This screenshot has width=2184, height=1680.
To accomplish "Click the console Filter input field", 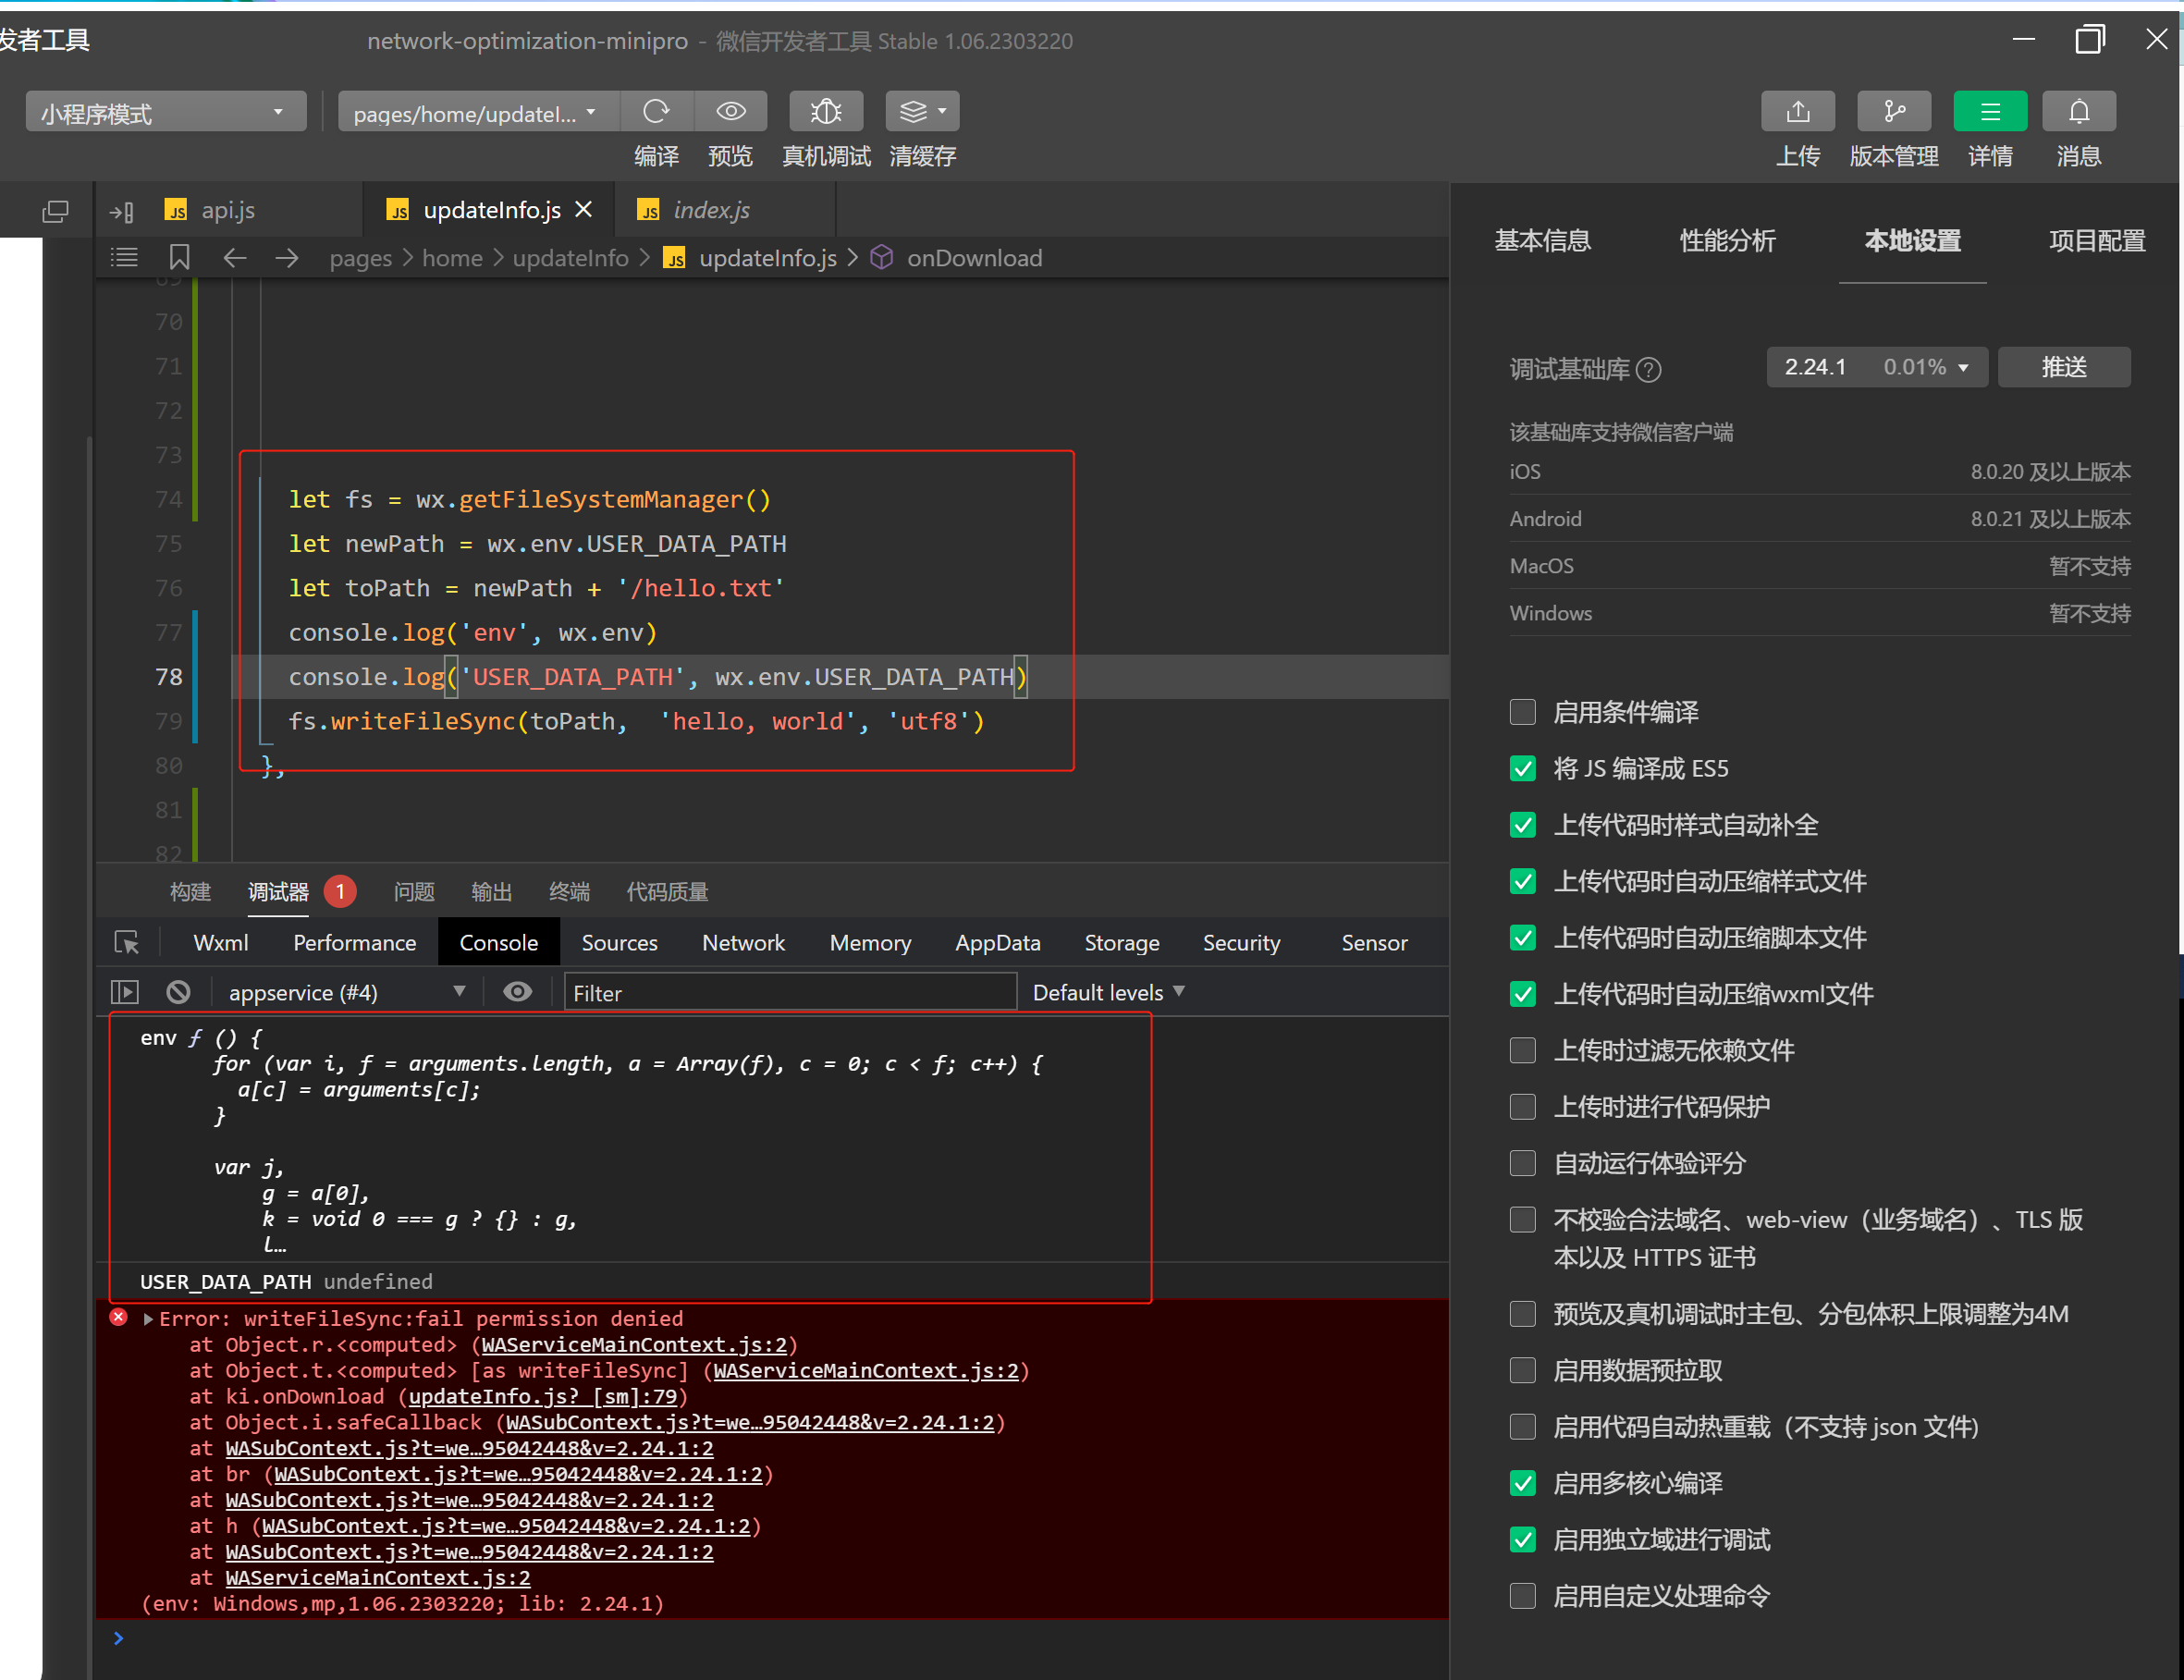I will point(790,992).
